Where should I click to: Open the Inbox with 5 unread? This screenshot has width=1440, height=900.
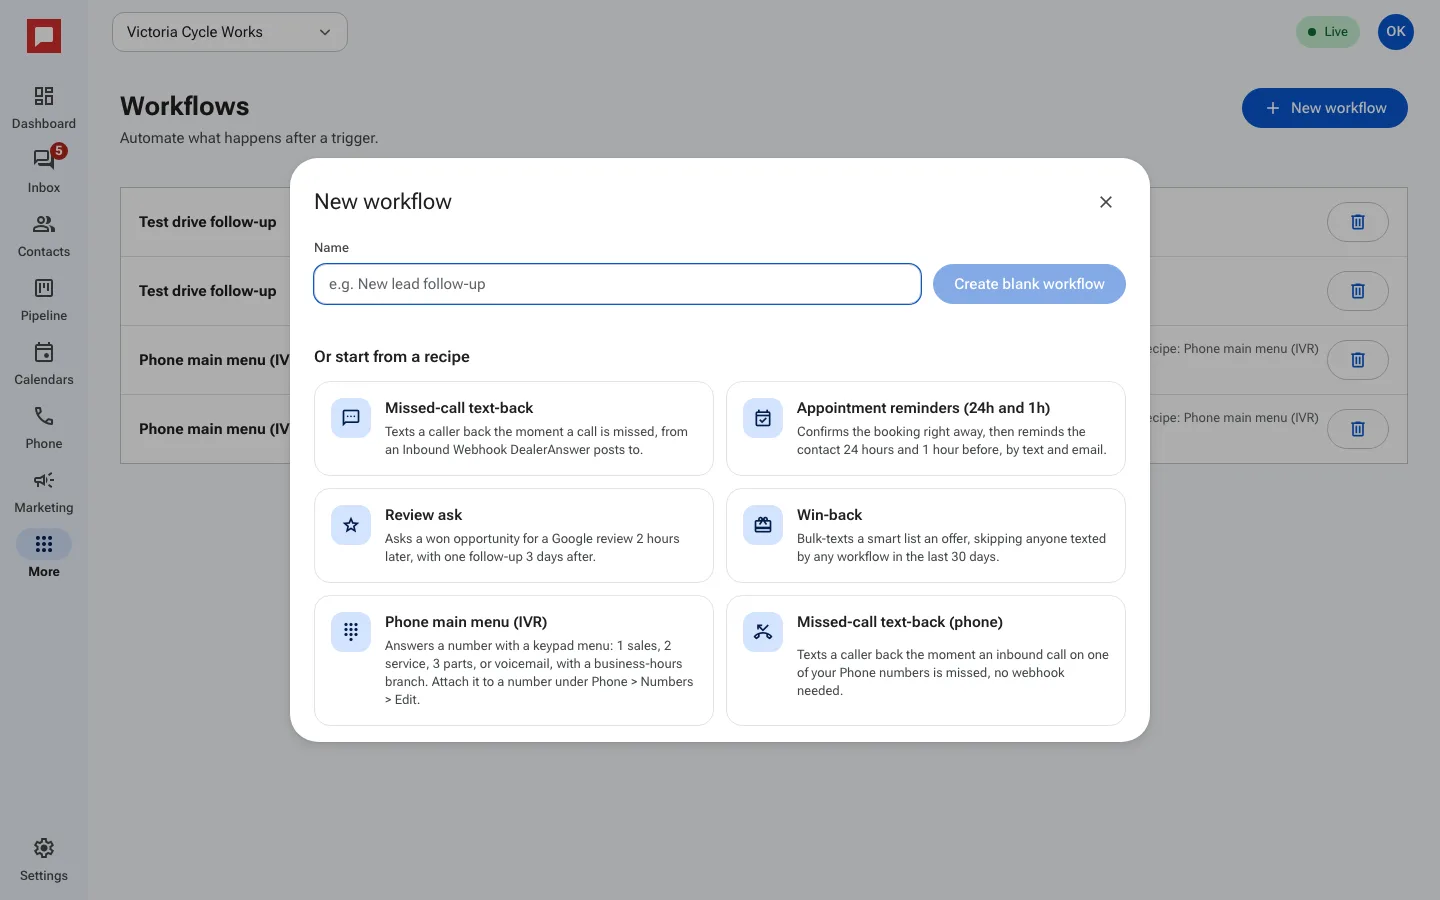pos(44,172)
